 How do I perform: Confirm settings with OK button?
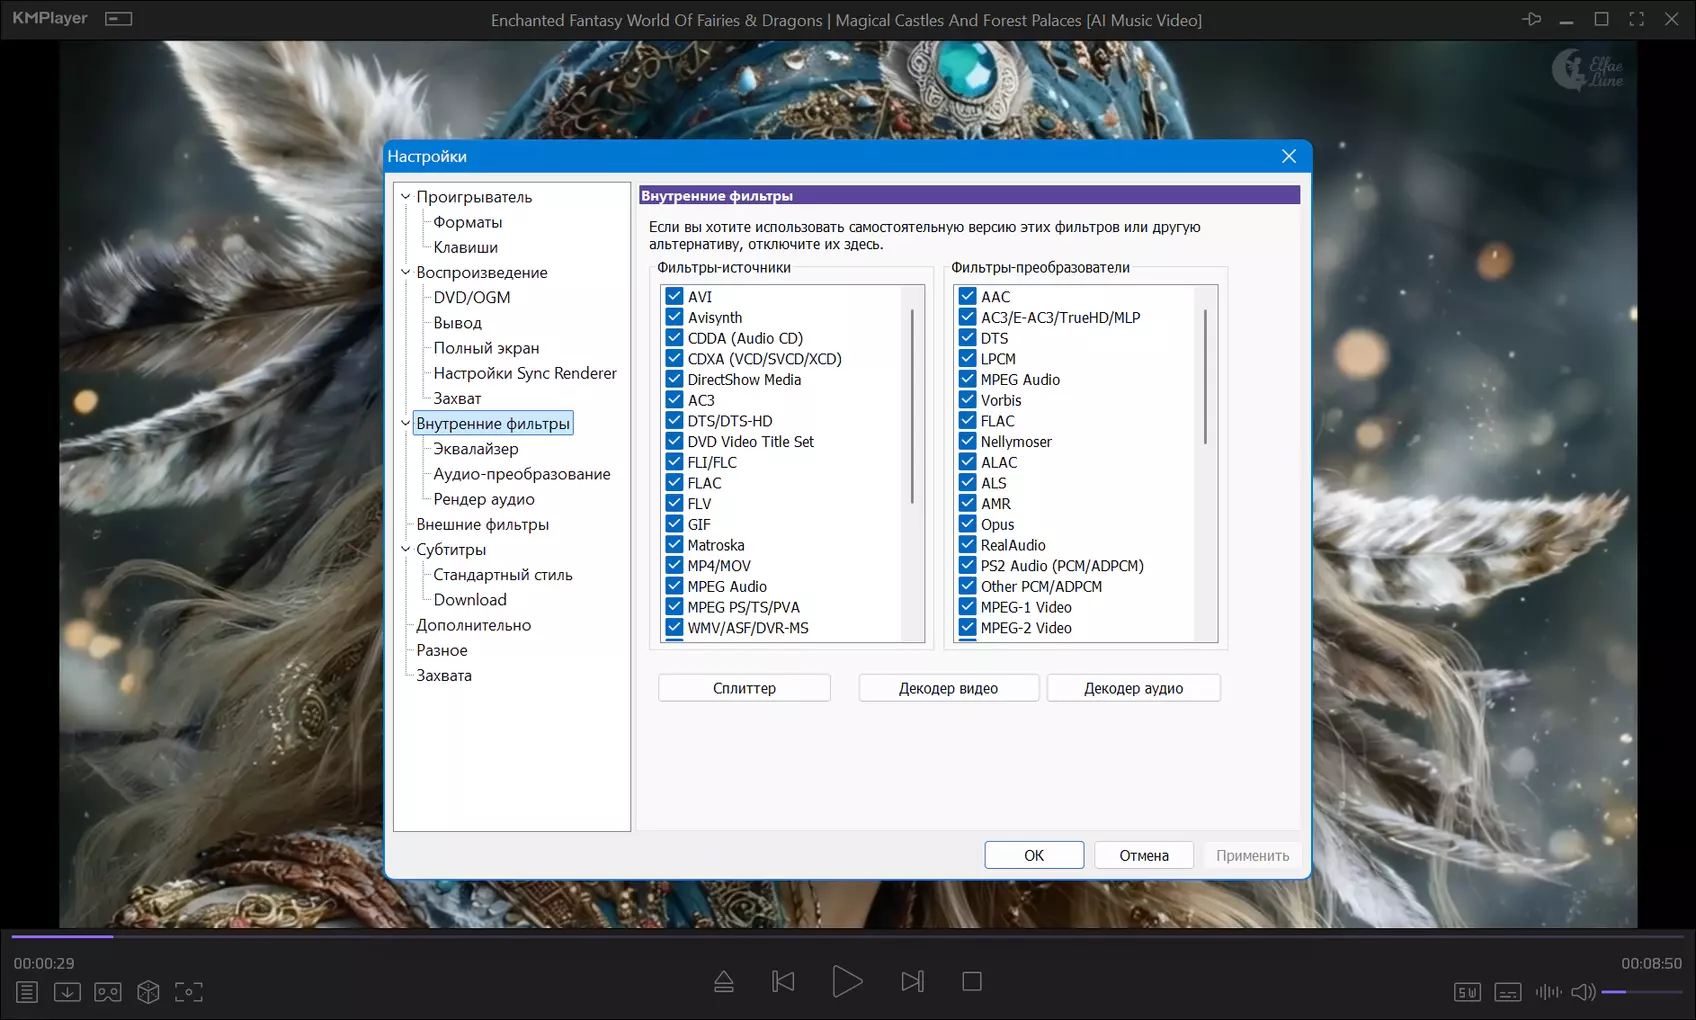(1034, 855)
